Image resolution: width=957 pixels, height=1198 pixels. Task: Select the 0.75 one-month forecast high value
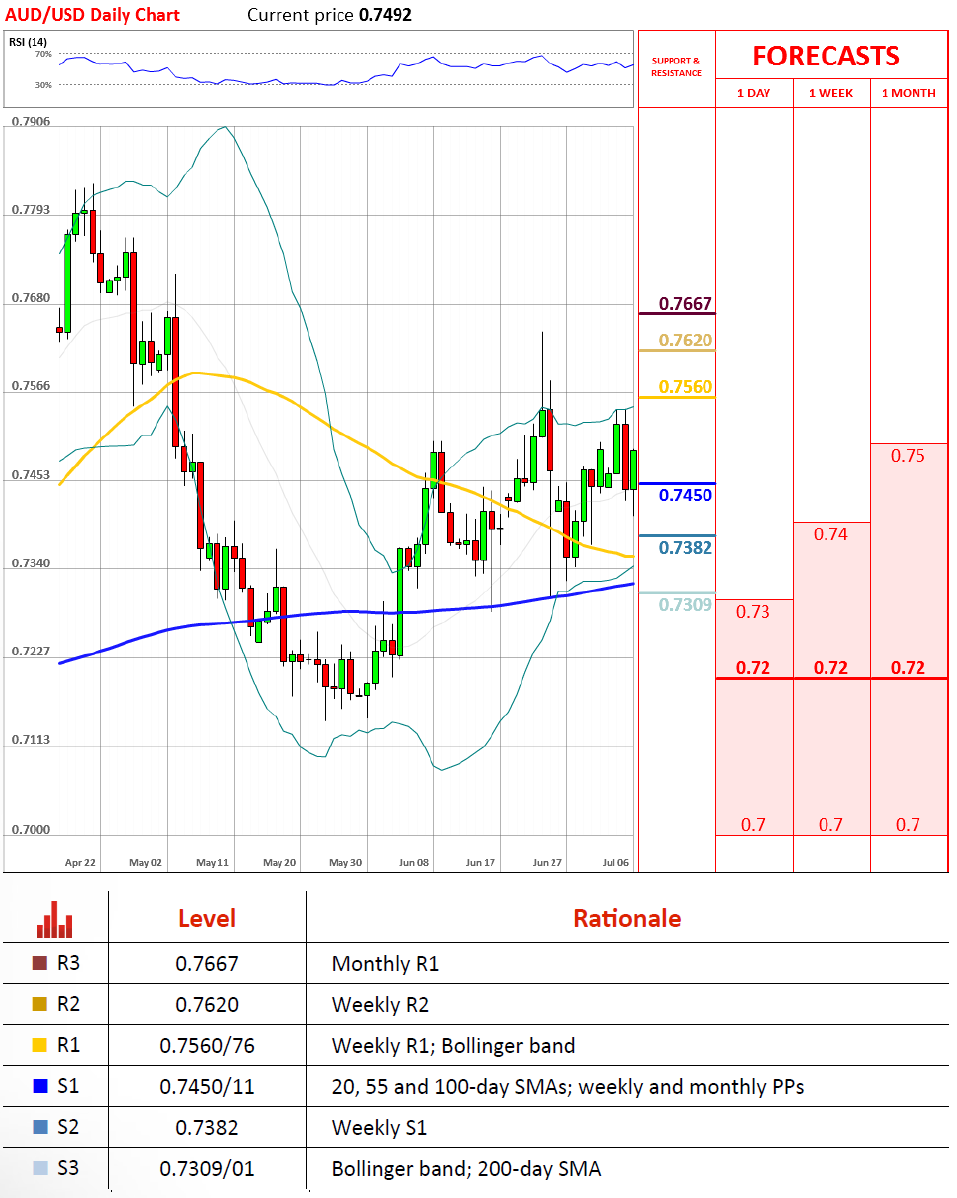click(908, 456)
